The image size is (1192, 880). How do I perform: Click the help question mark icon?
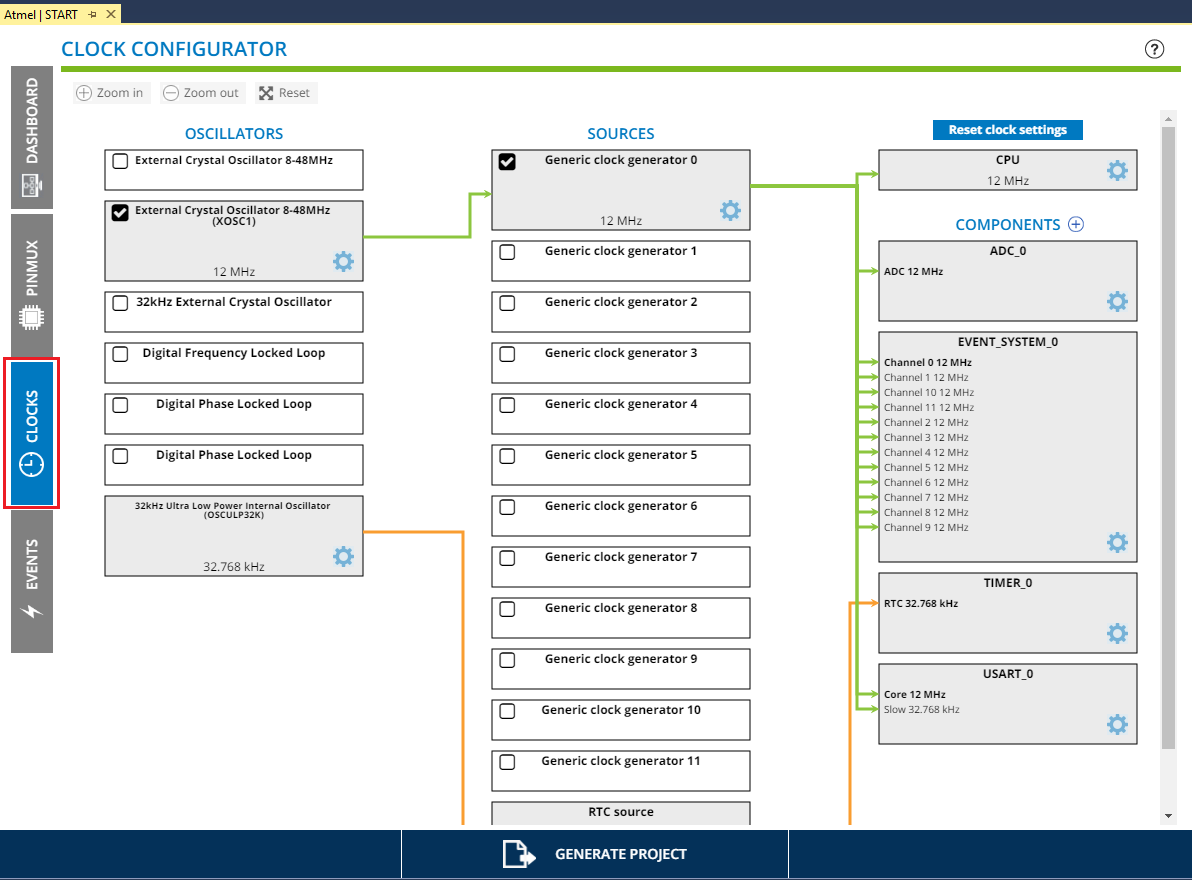click(1155, 49)
